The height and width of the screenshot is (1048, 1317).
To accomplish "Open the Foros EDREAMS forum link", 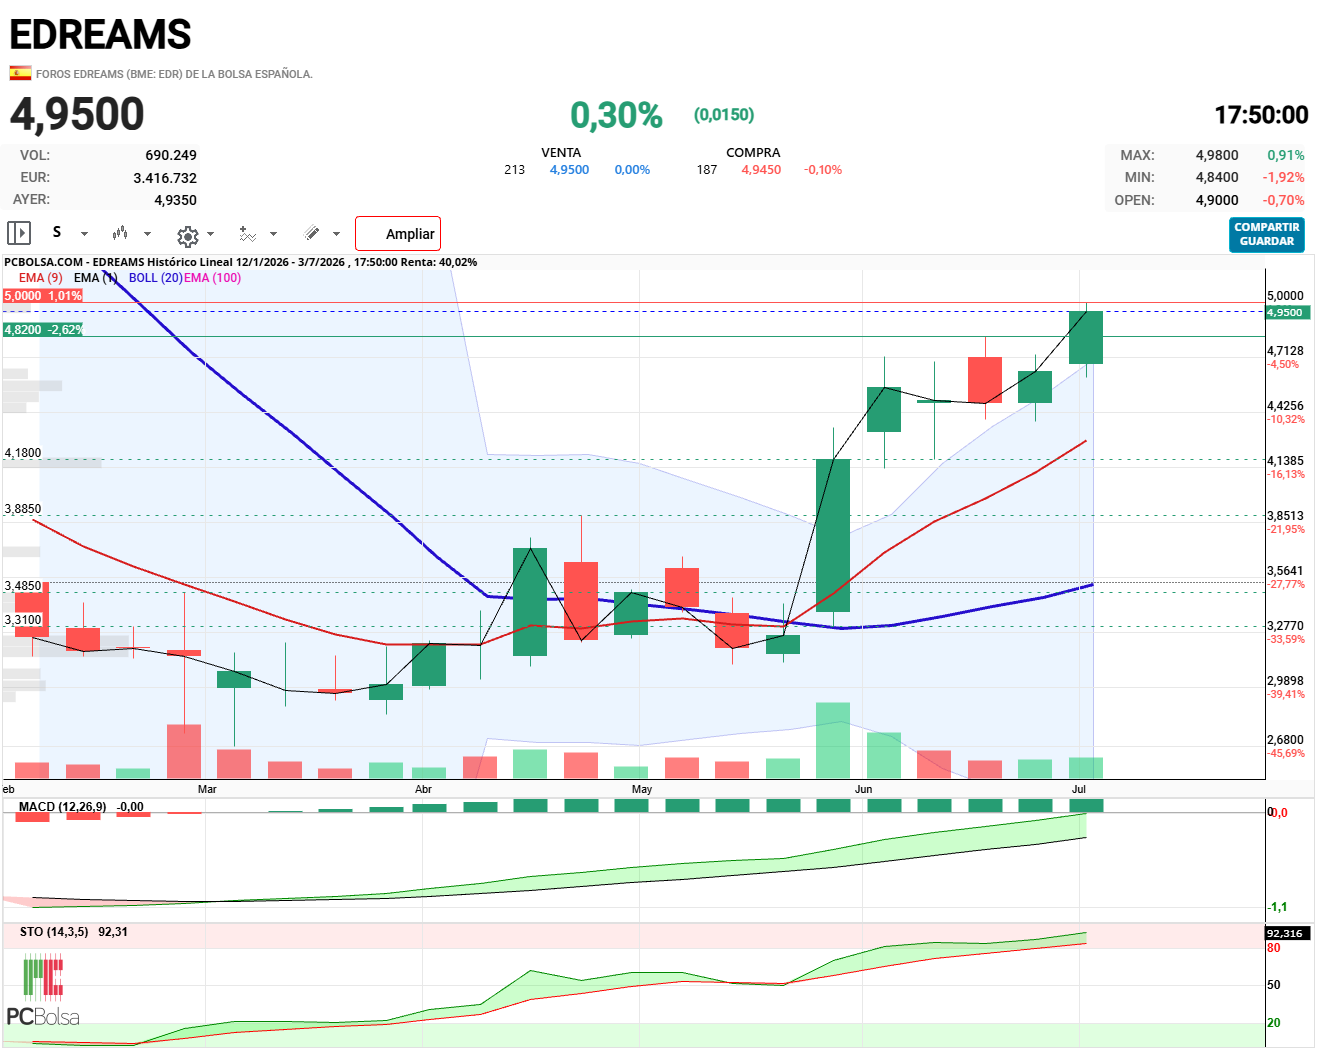I will coord(174,74).
